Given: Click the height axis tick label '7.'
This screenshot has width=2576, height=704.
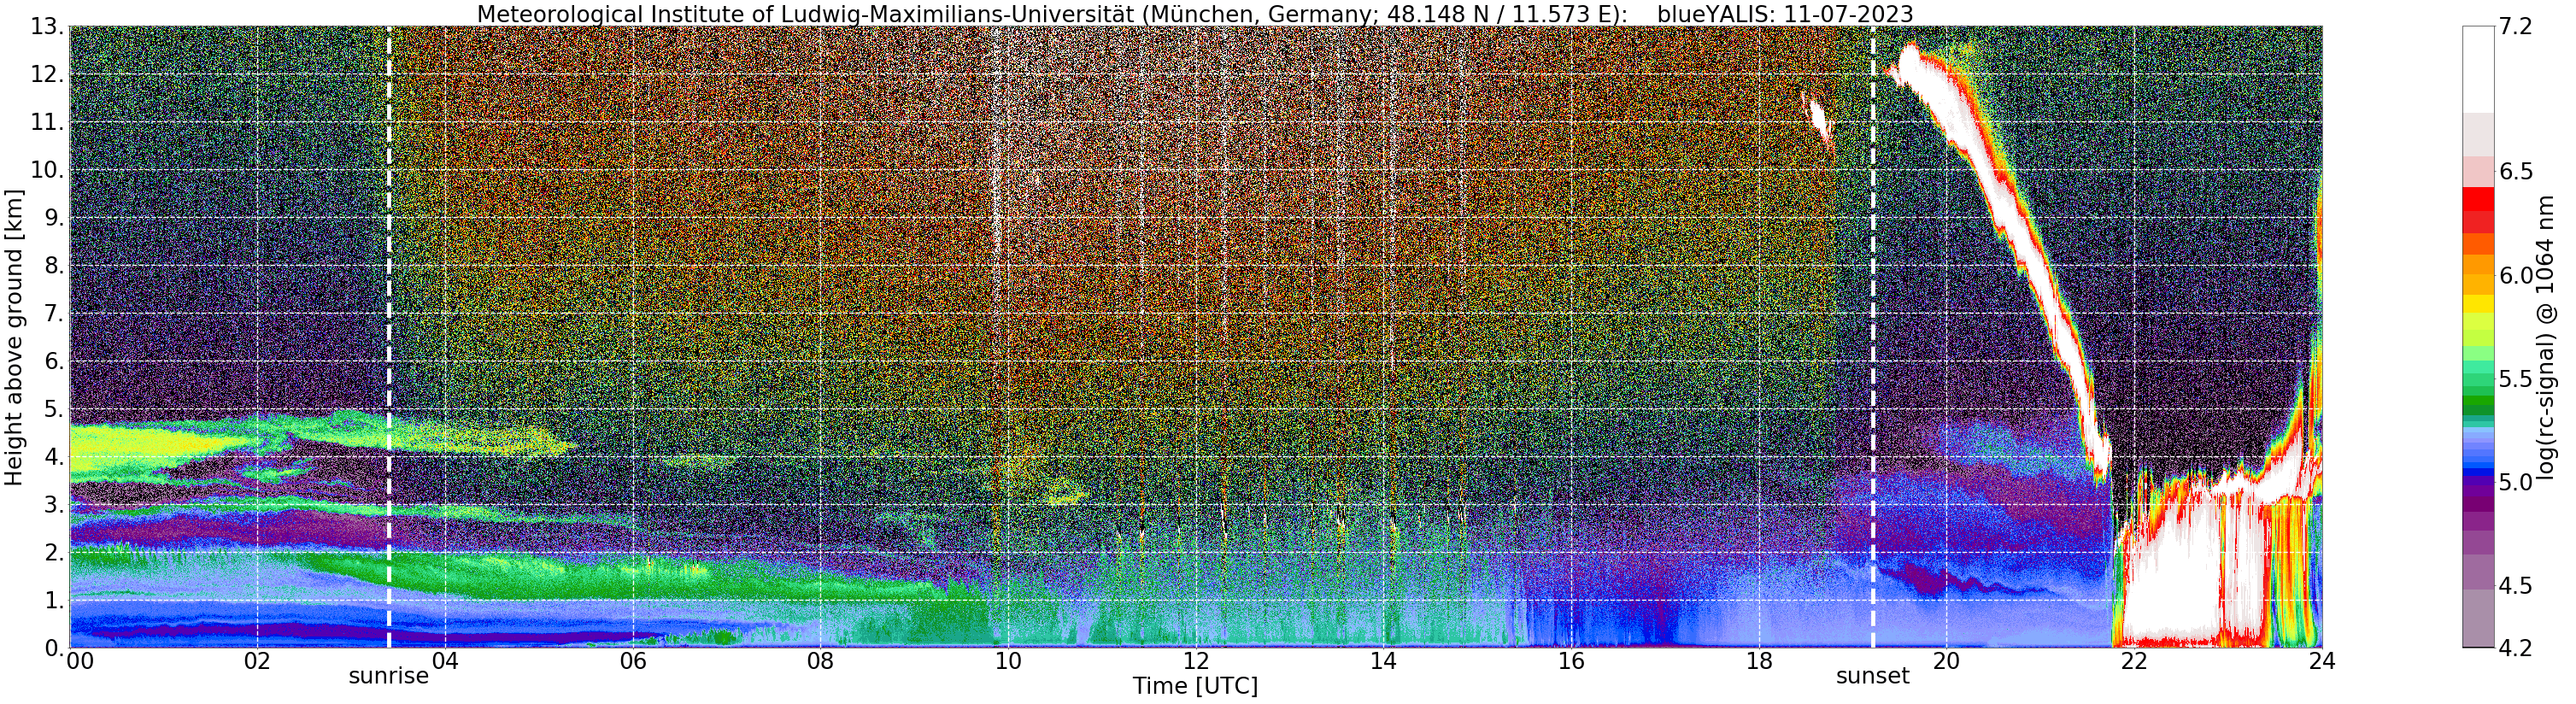Looking at the screenshot, I should pyautogui.click(x=54, y=314).
